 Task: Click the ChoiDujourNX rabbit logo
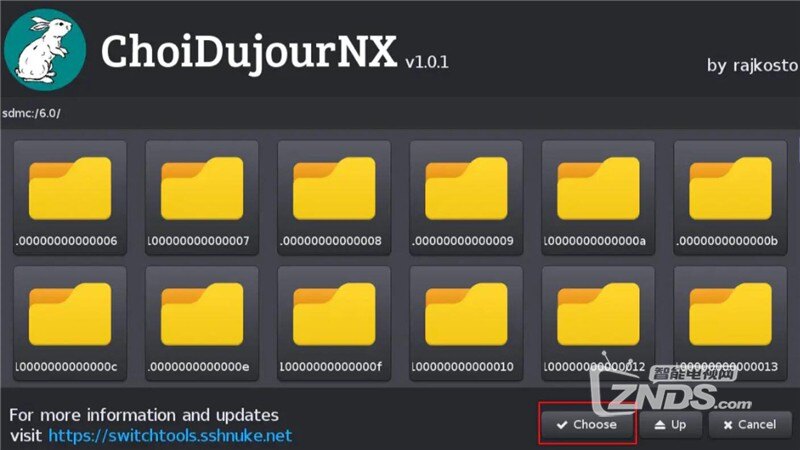(x=45, y=49)
